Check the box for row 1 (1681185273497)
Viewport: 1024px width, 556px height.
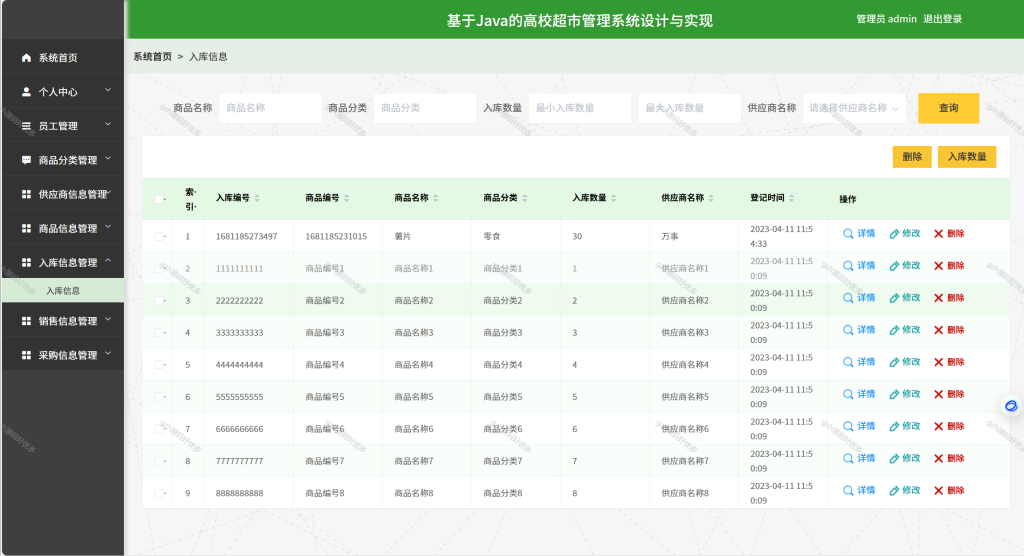(x=159, y=236)
